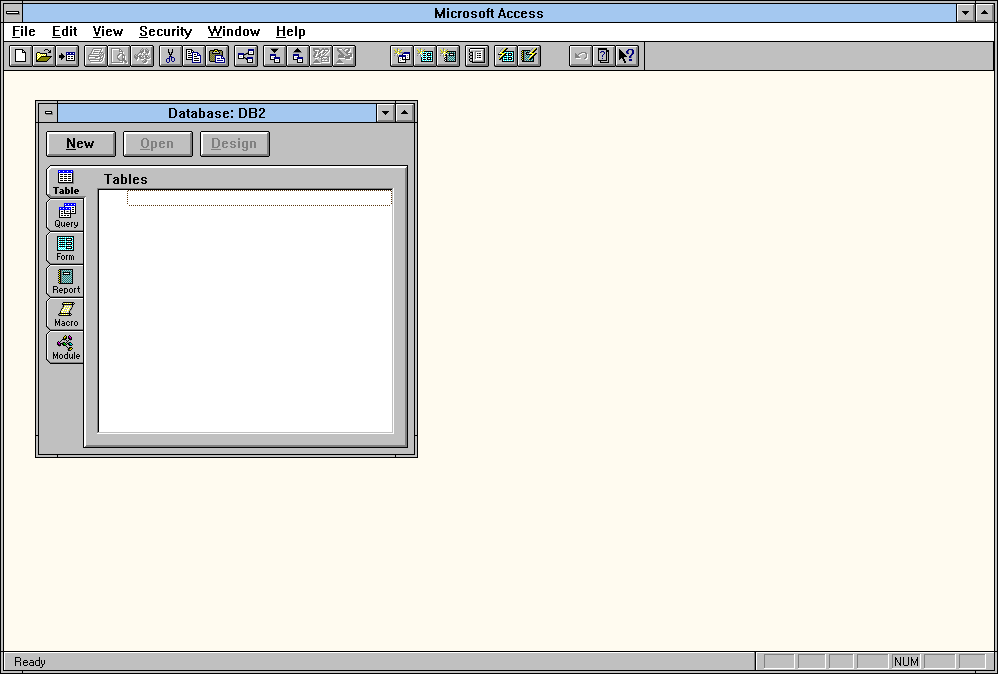
Task: Click the New Query toolbar icon
Action: coord(401,56)
